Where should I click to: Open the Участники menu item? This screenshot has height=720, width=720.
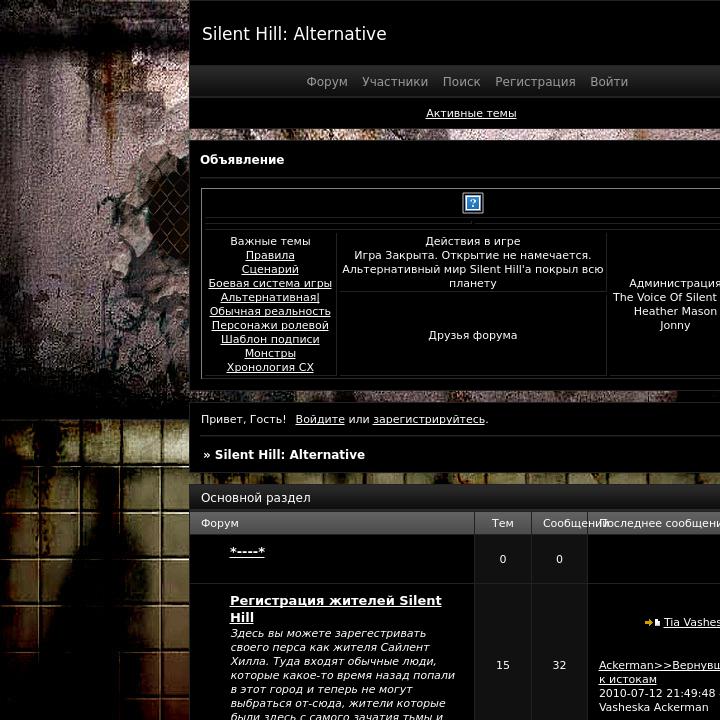click(395, 82)
